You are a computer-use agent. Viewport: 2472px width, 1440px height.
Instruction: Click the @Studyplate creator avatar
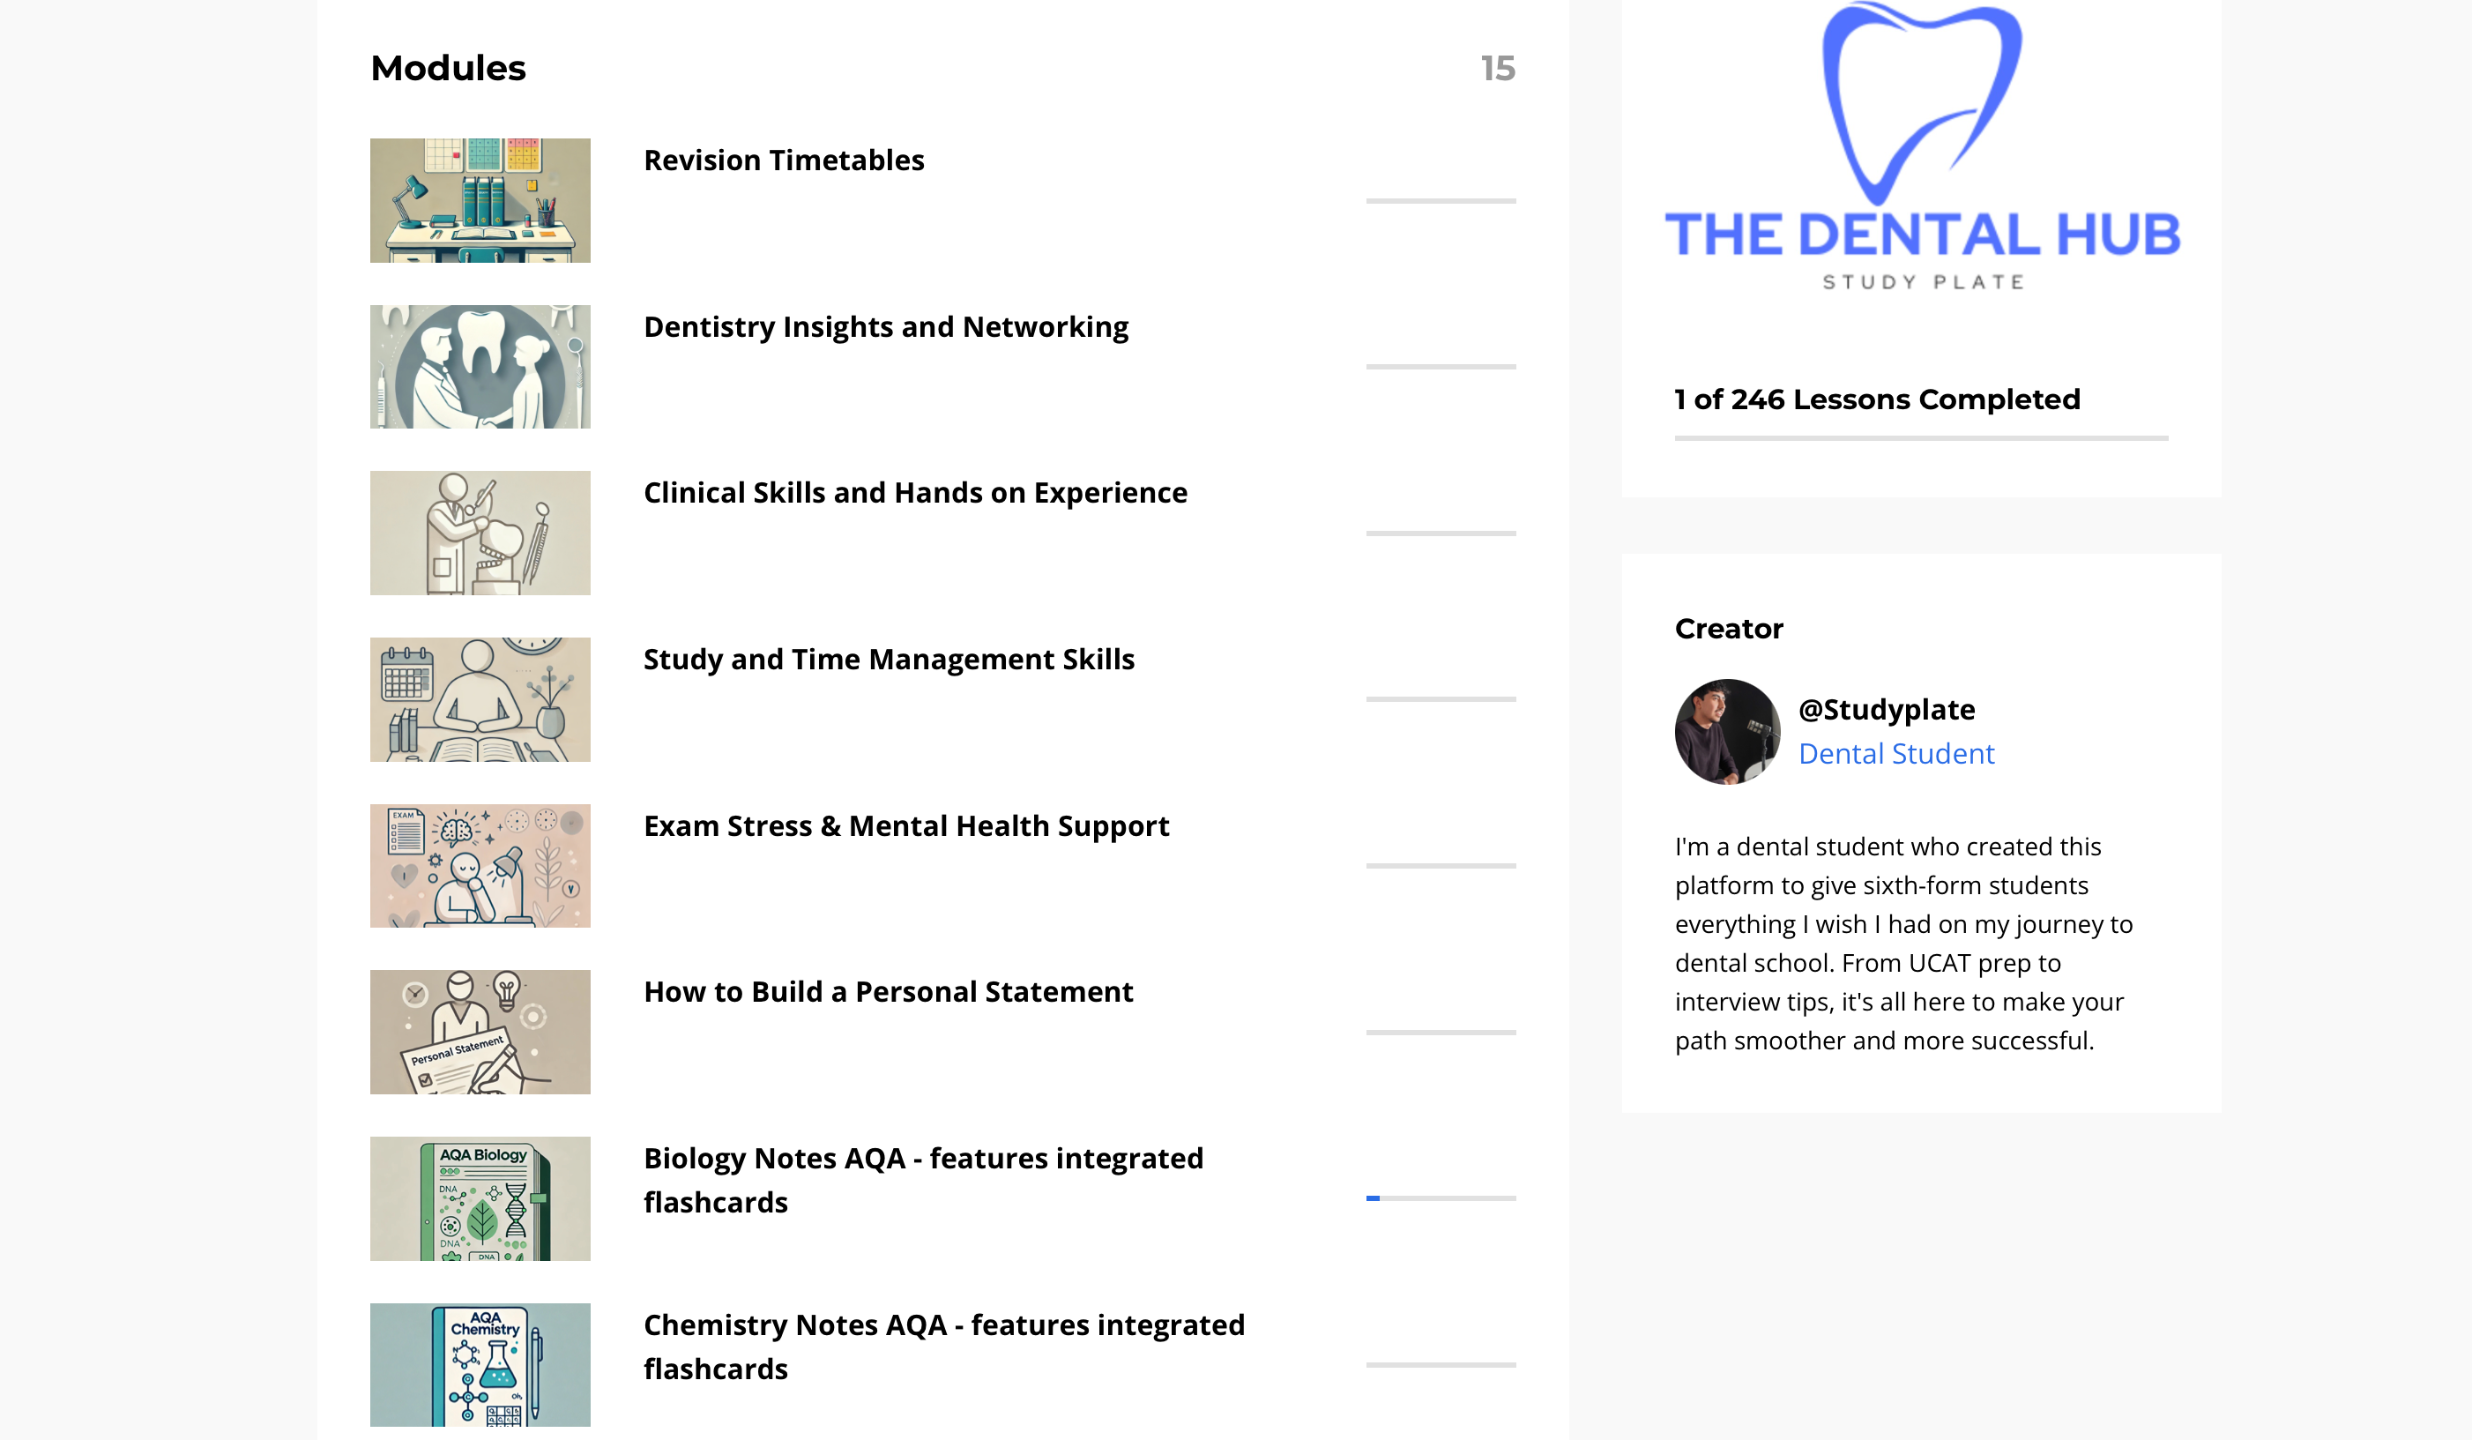point(1727,732)
